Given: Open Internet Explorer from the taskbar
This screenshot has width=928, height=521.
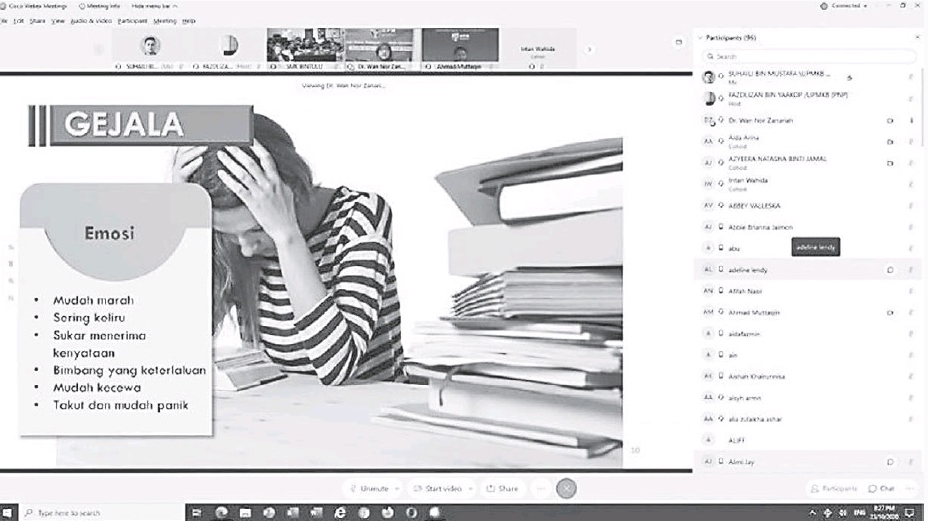Looking at the screenshot, I should (340, 513).
